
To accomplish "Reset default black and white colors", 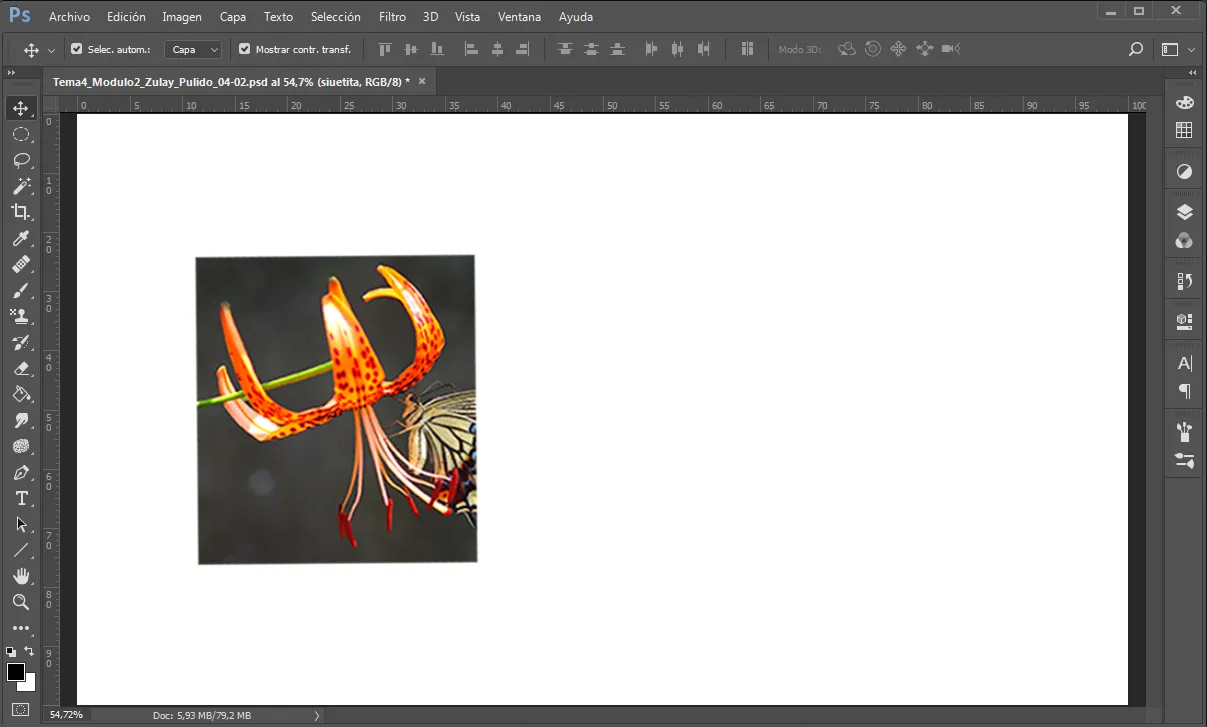I will tap(10, 652).
